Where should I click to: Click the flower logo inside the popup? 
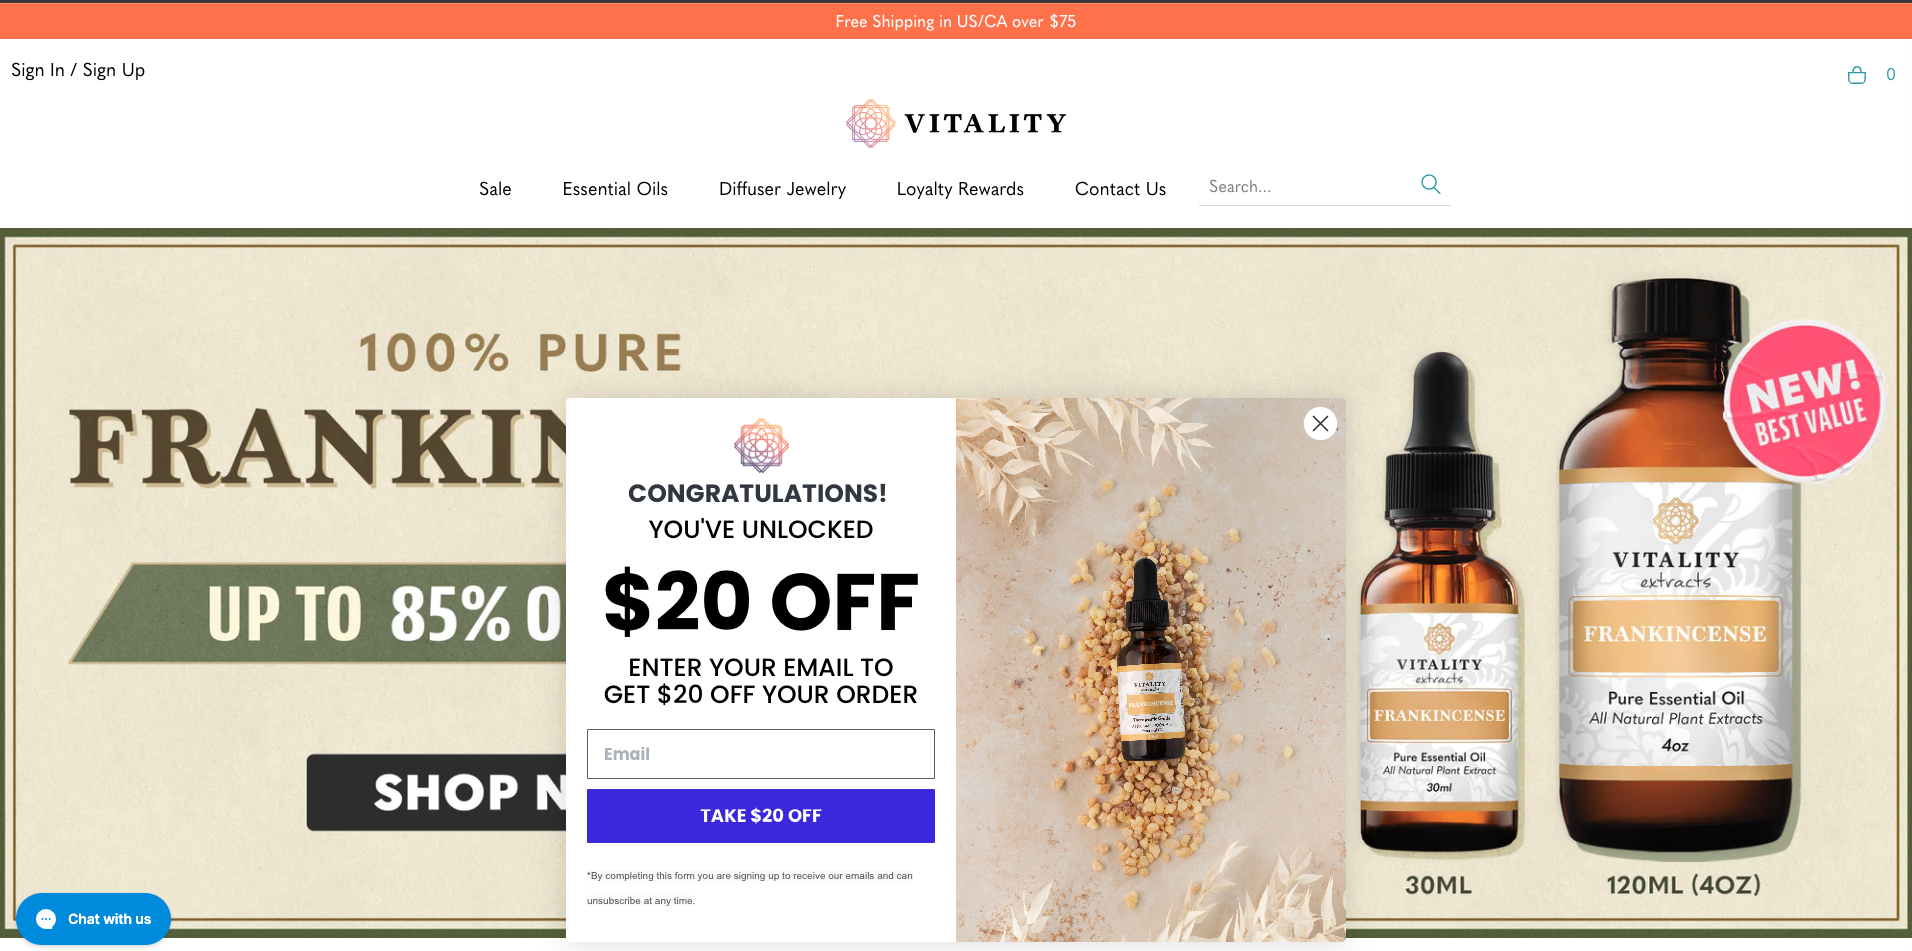(x=761, y=445)
